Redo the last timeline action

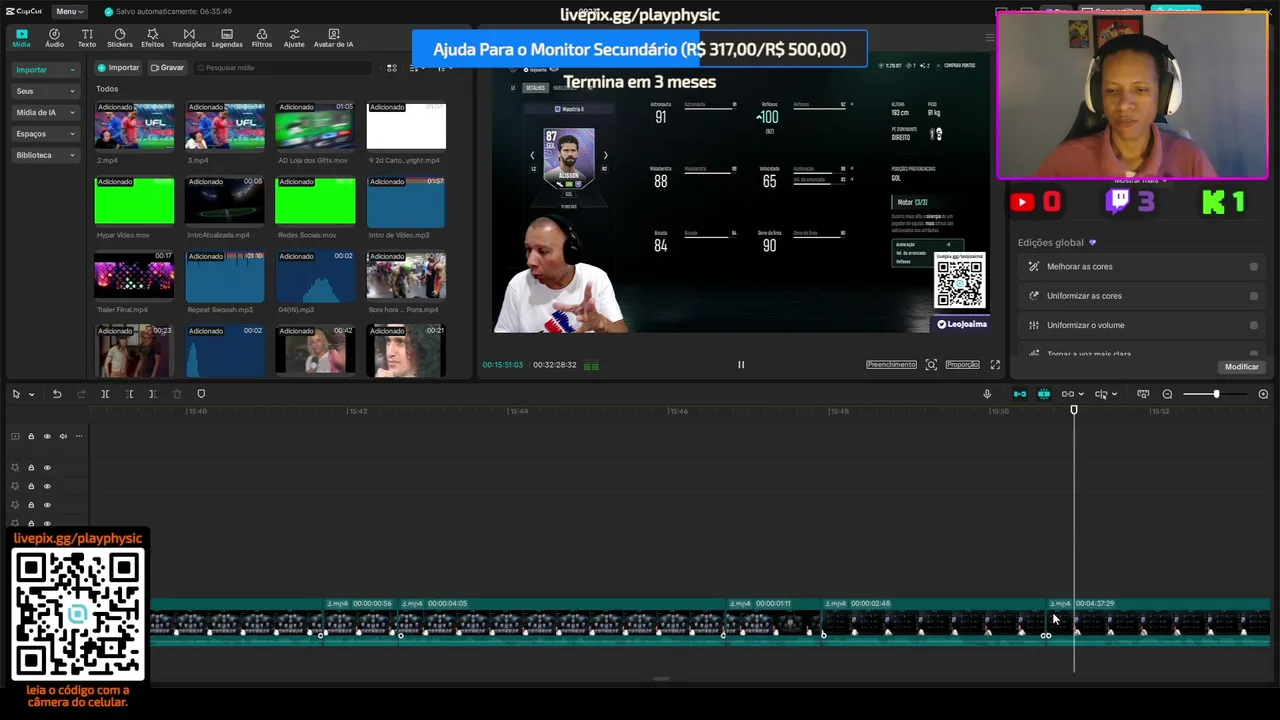click(x=81, y=394)
